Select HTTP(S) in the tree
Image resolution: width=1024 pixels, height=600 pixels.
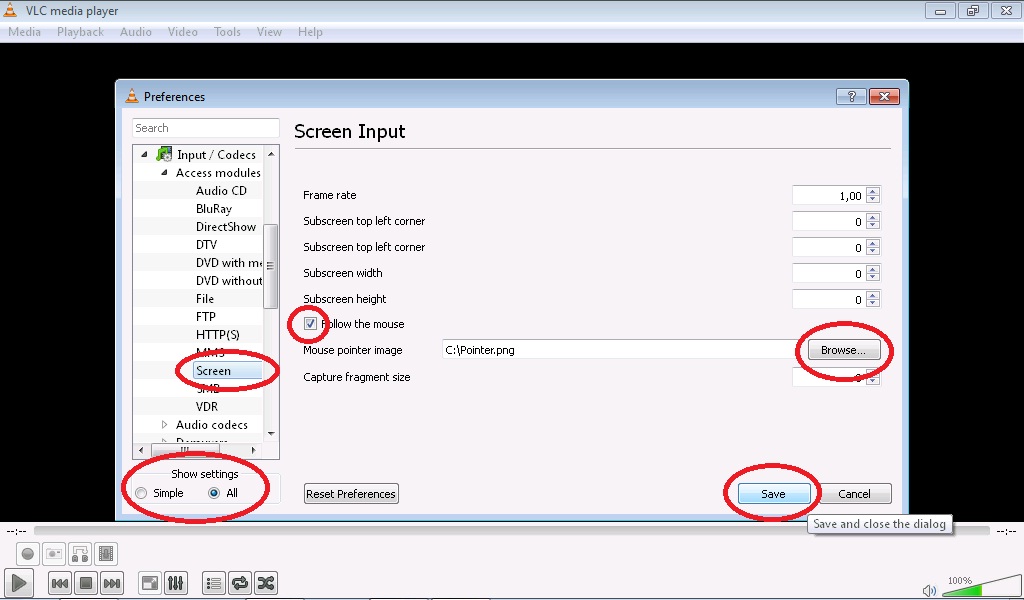point(217,335)
